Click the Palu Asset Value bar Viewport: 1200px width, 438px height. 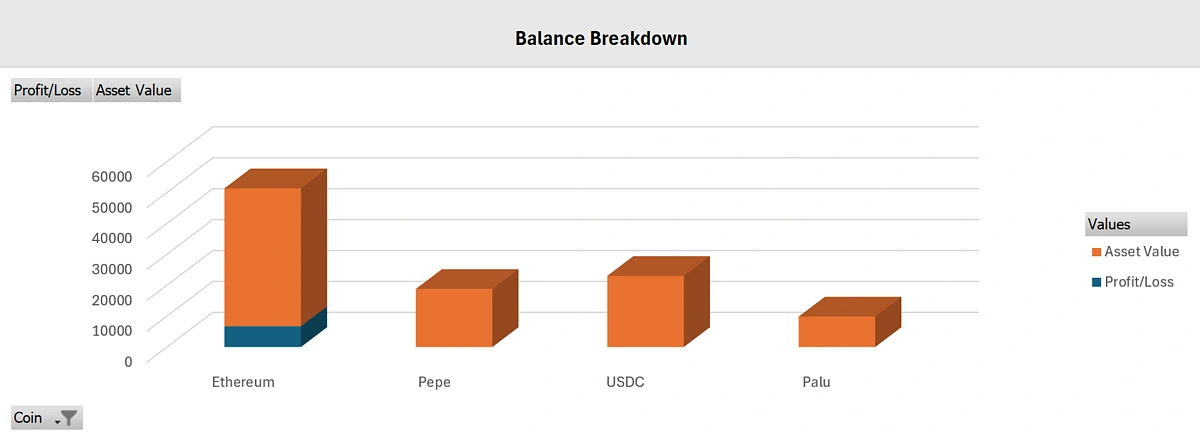(x=837, y=331)
